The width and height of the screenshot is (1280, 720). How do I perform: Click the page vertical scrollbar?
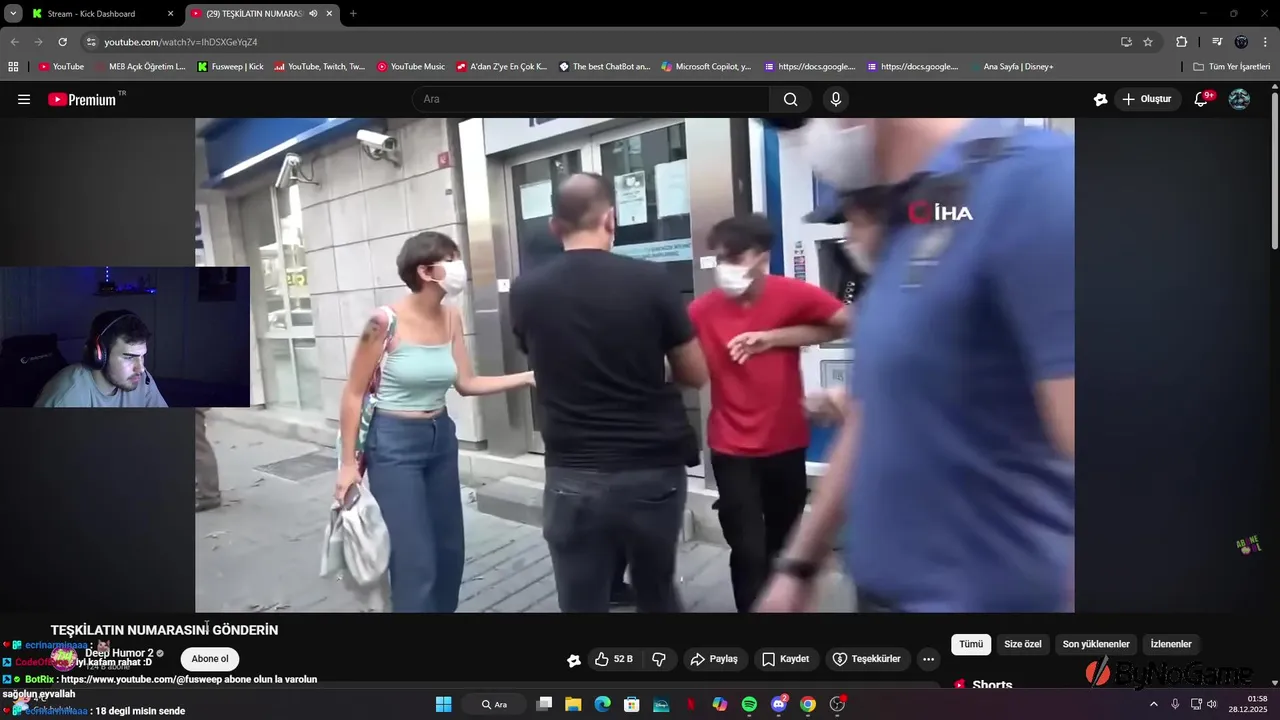pyautogui.click(x=1274, y=170)
